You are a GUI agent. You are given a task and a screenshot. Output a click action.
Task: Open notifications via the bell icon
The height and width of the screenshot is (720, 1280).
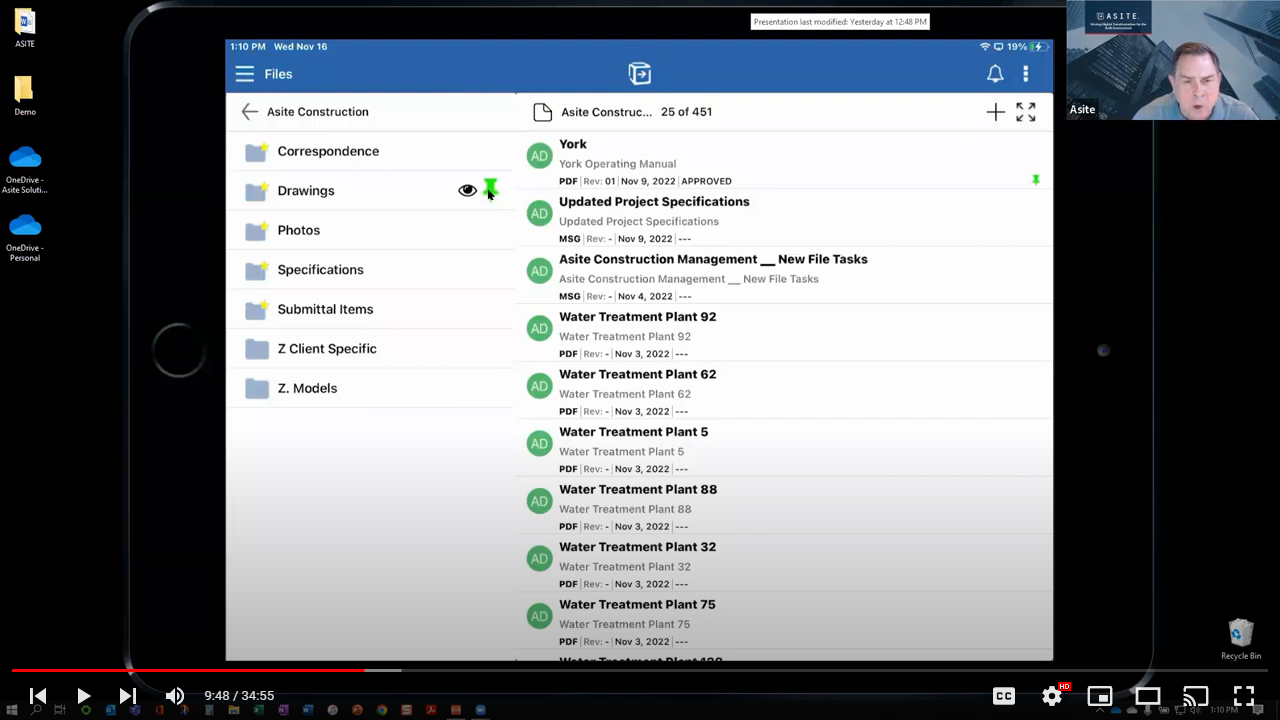[x=995, y=73]
